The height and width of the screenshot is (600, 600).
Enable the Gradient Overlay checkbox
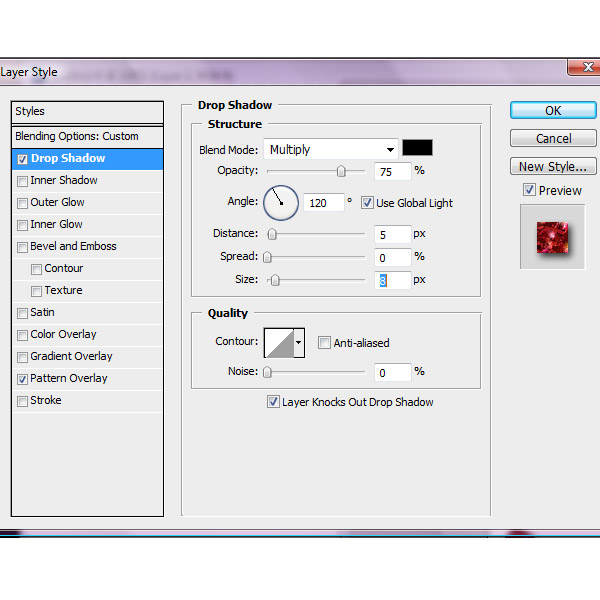(22, 357)
